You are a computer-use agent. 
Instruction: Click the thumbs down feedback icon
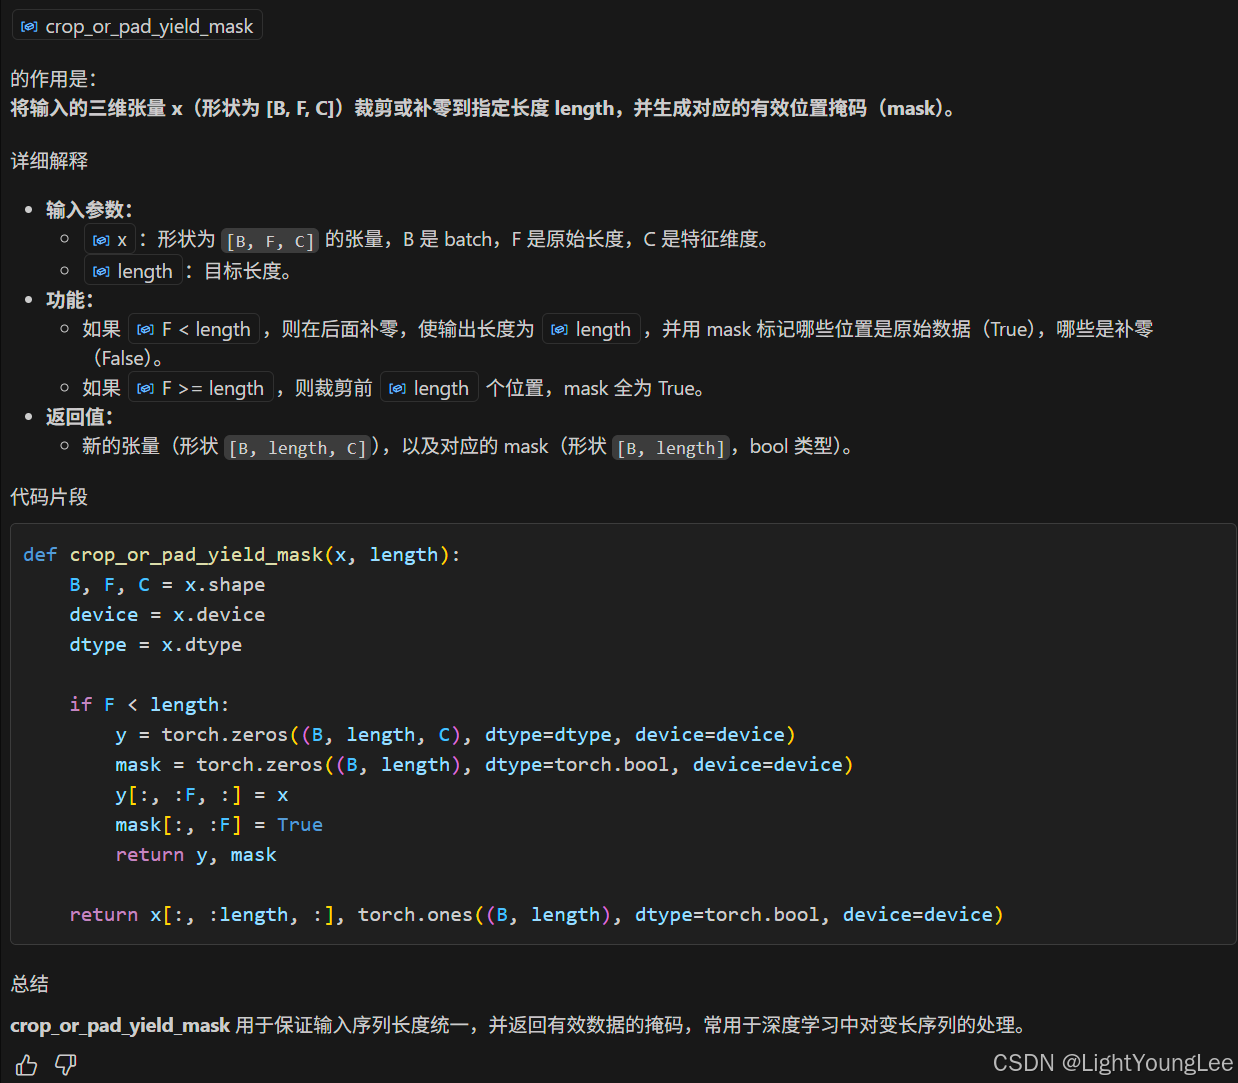[66, 1065]
